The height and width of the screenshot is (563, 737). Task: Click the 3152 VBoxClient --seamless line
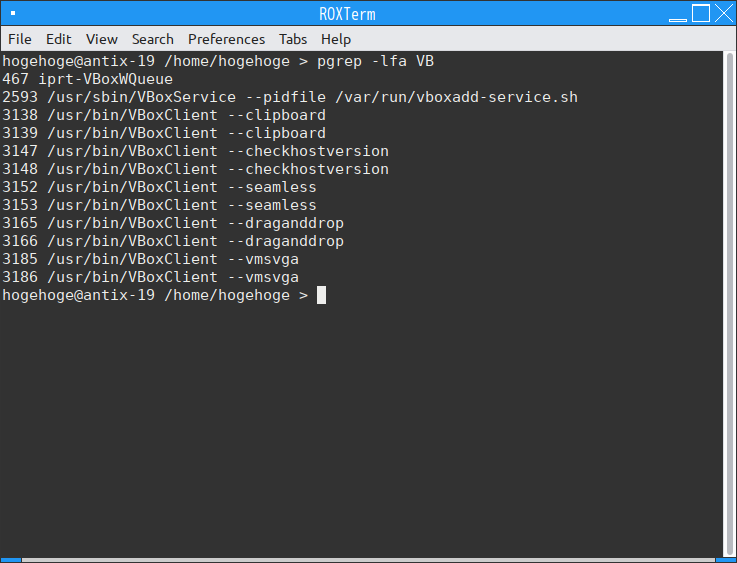pos(159,187)
